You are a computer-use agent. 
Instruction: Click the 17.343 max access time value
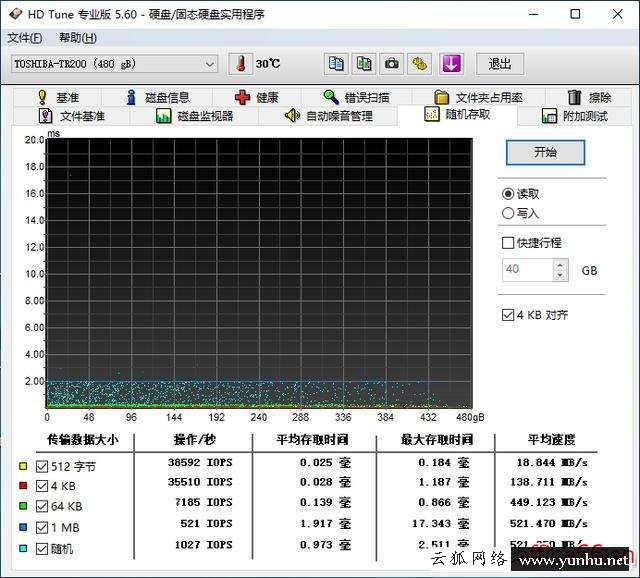(441, 524)
